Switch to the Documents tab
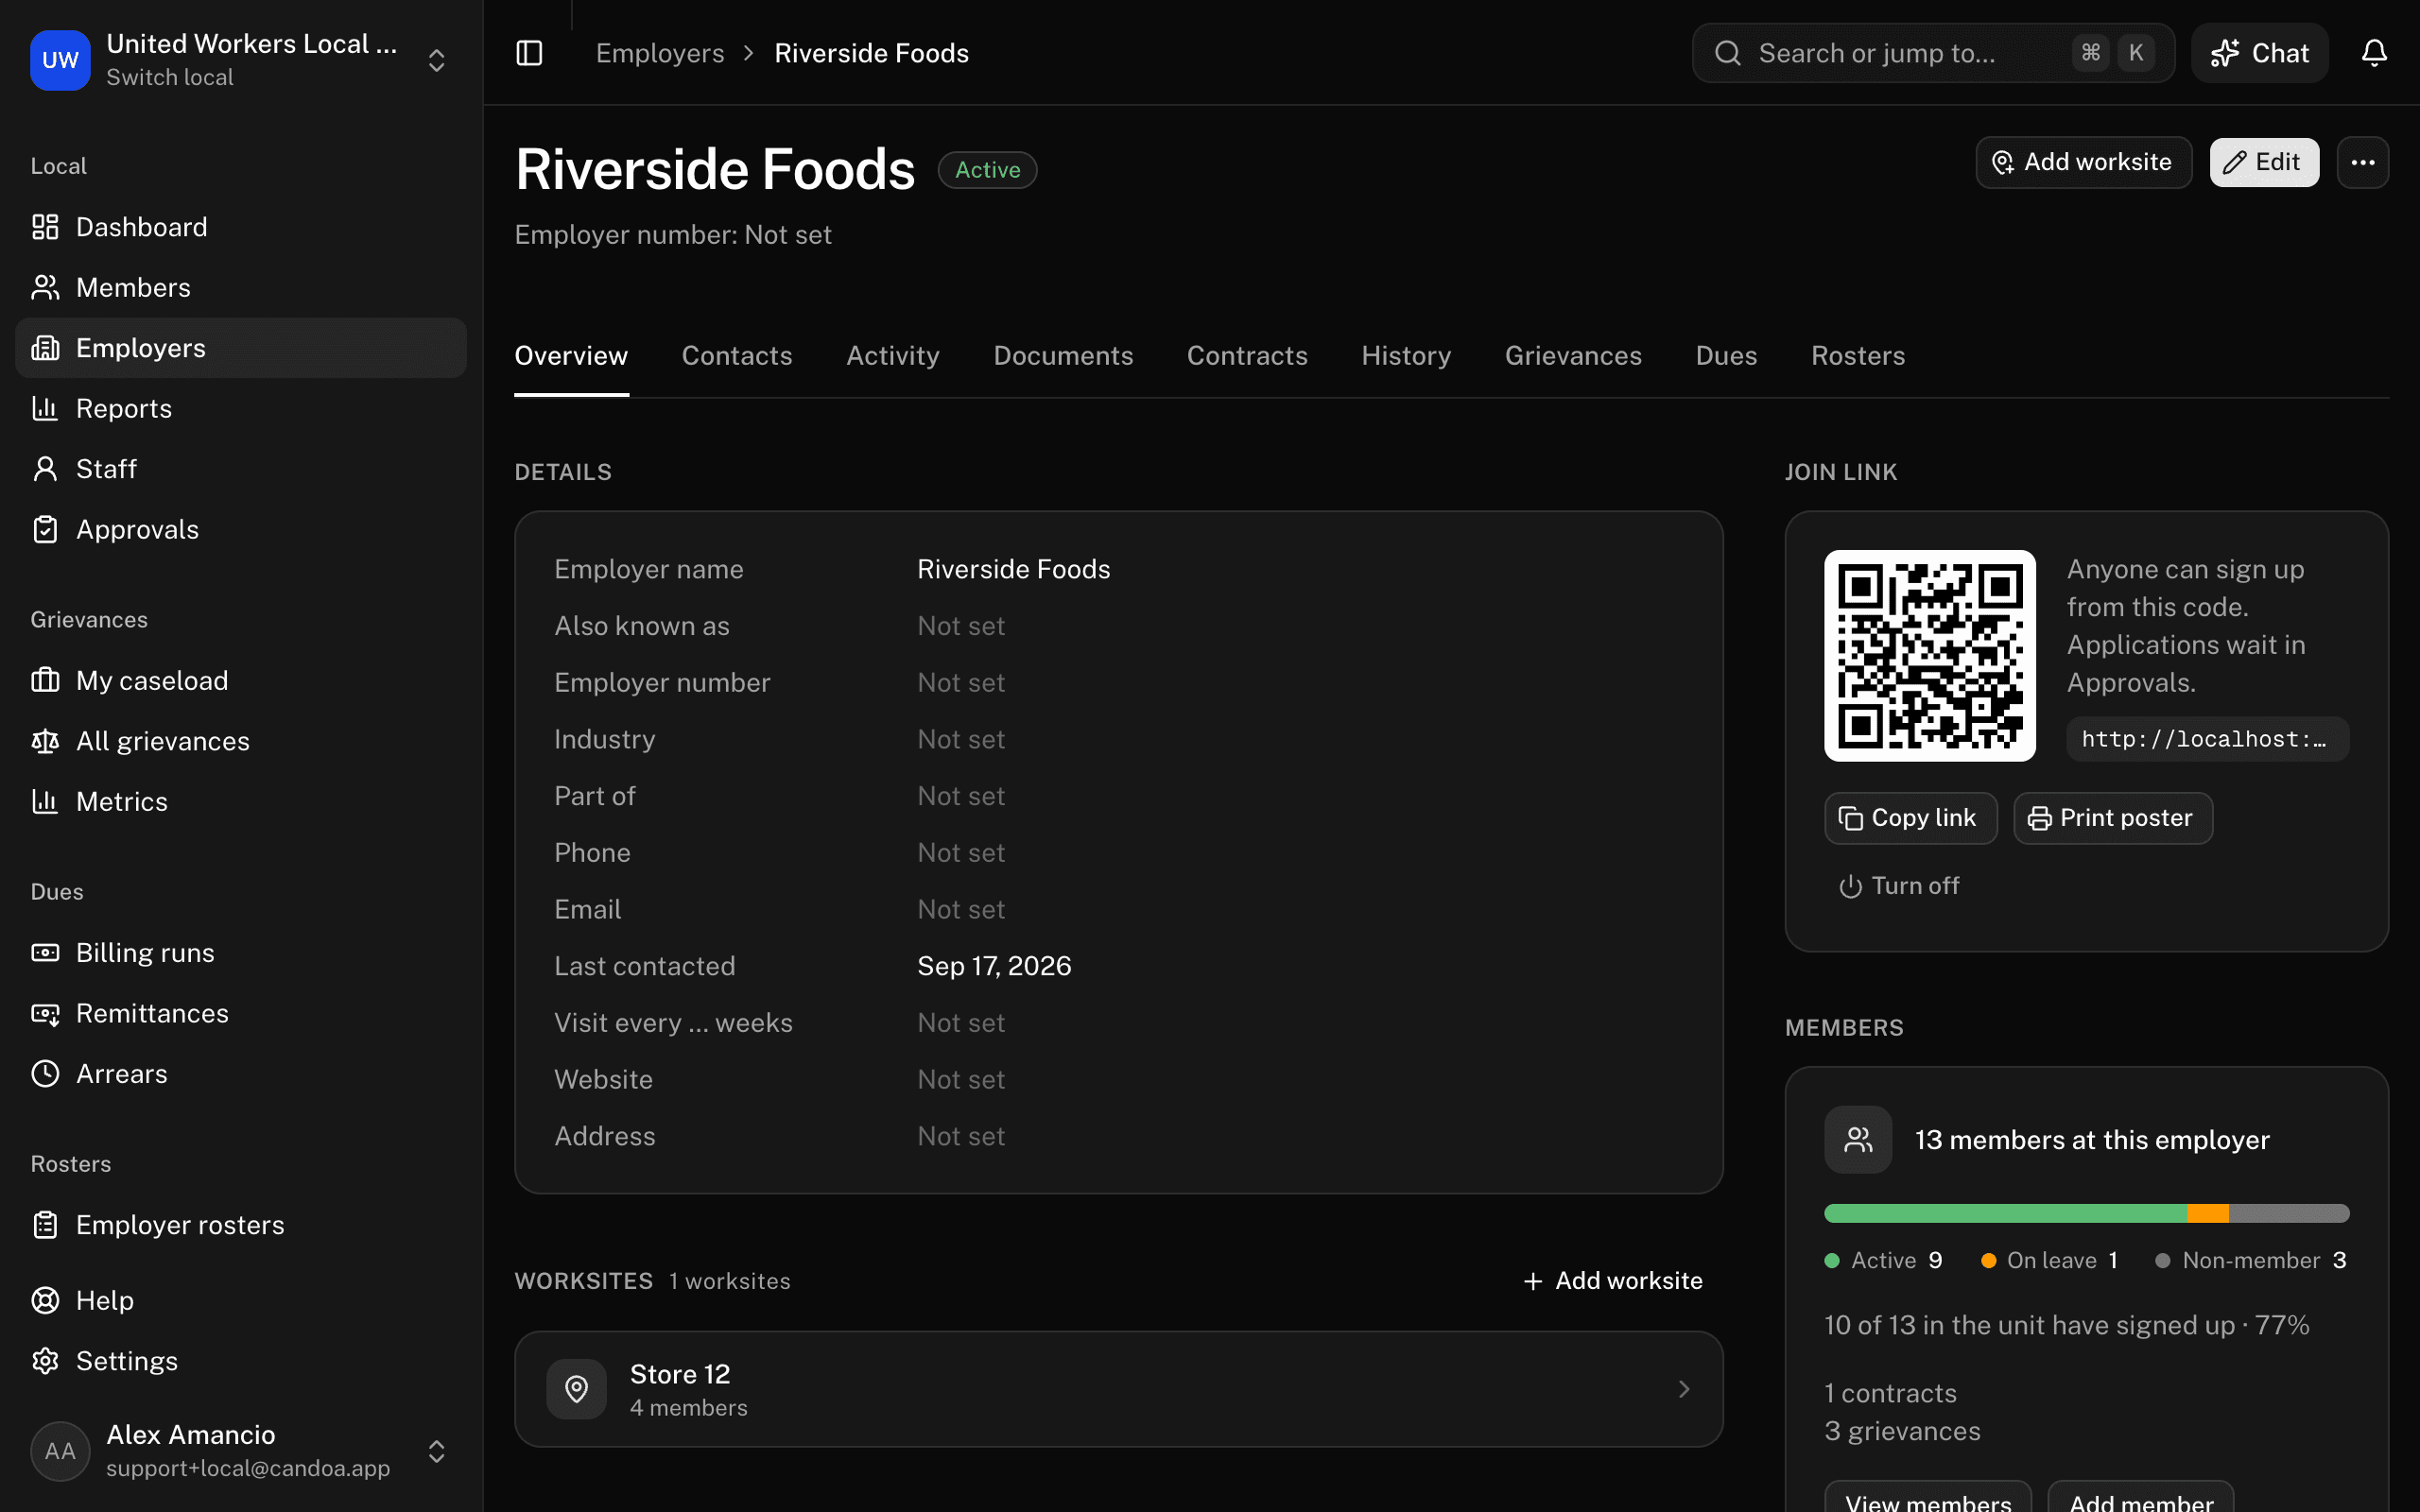Viewport: 2420px width, 1512px height. (1063, 356)
